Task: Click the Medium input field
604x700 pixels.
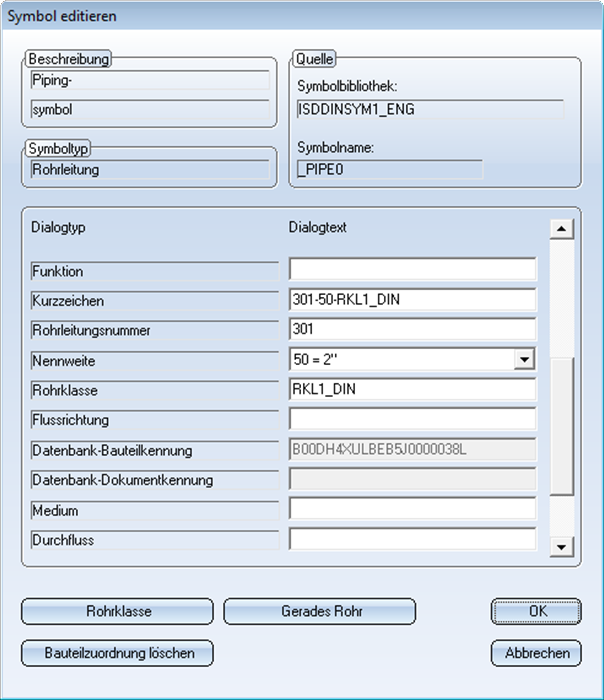Action: (412, 509)
